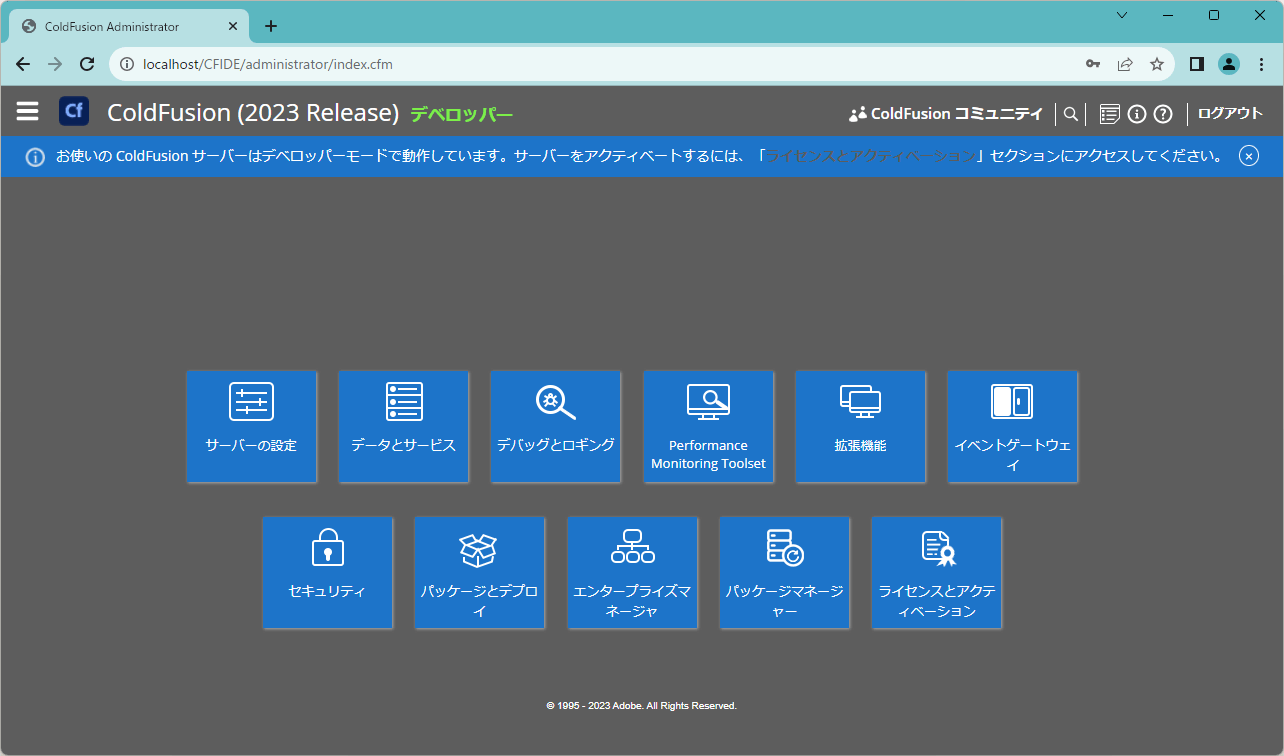Open saved passwords key icon
The image size is (1284, 756).
click(x=1093, y=64)
